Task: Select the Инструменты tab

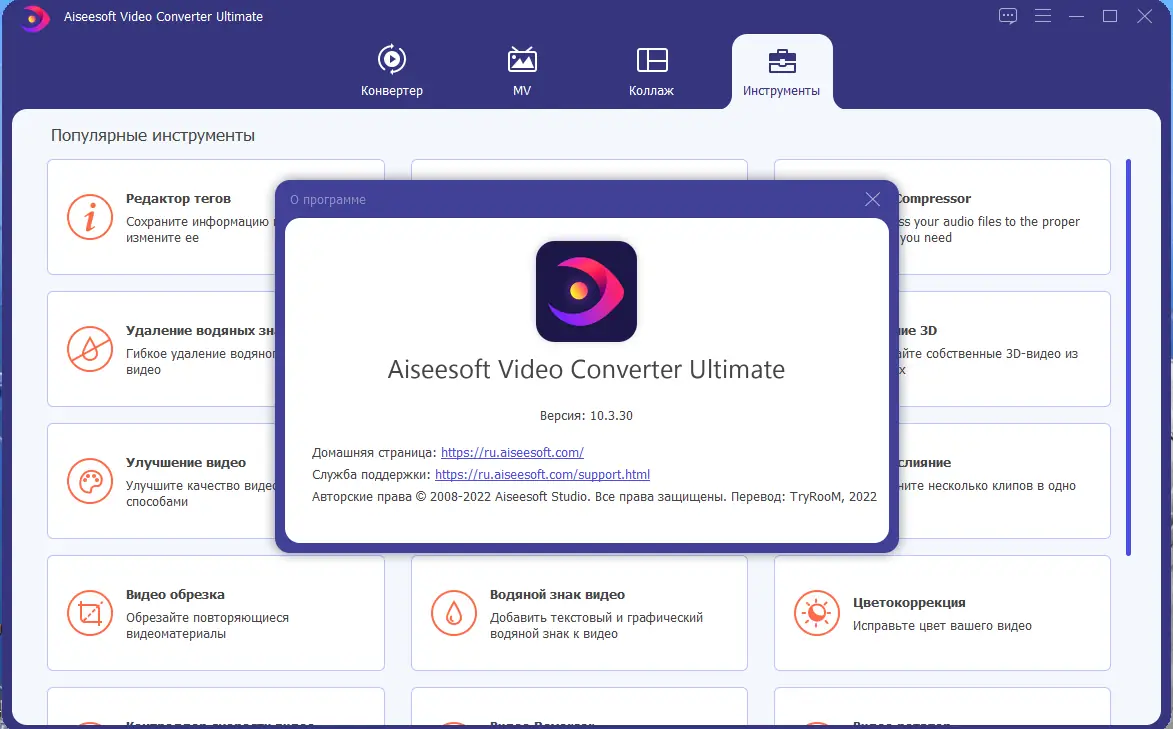Action: pos(782,70)
